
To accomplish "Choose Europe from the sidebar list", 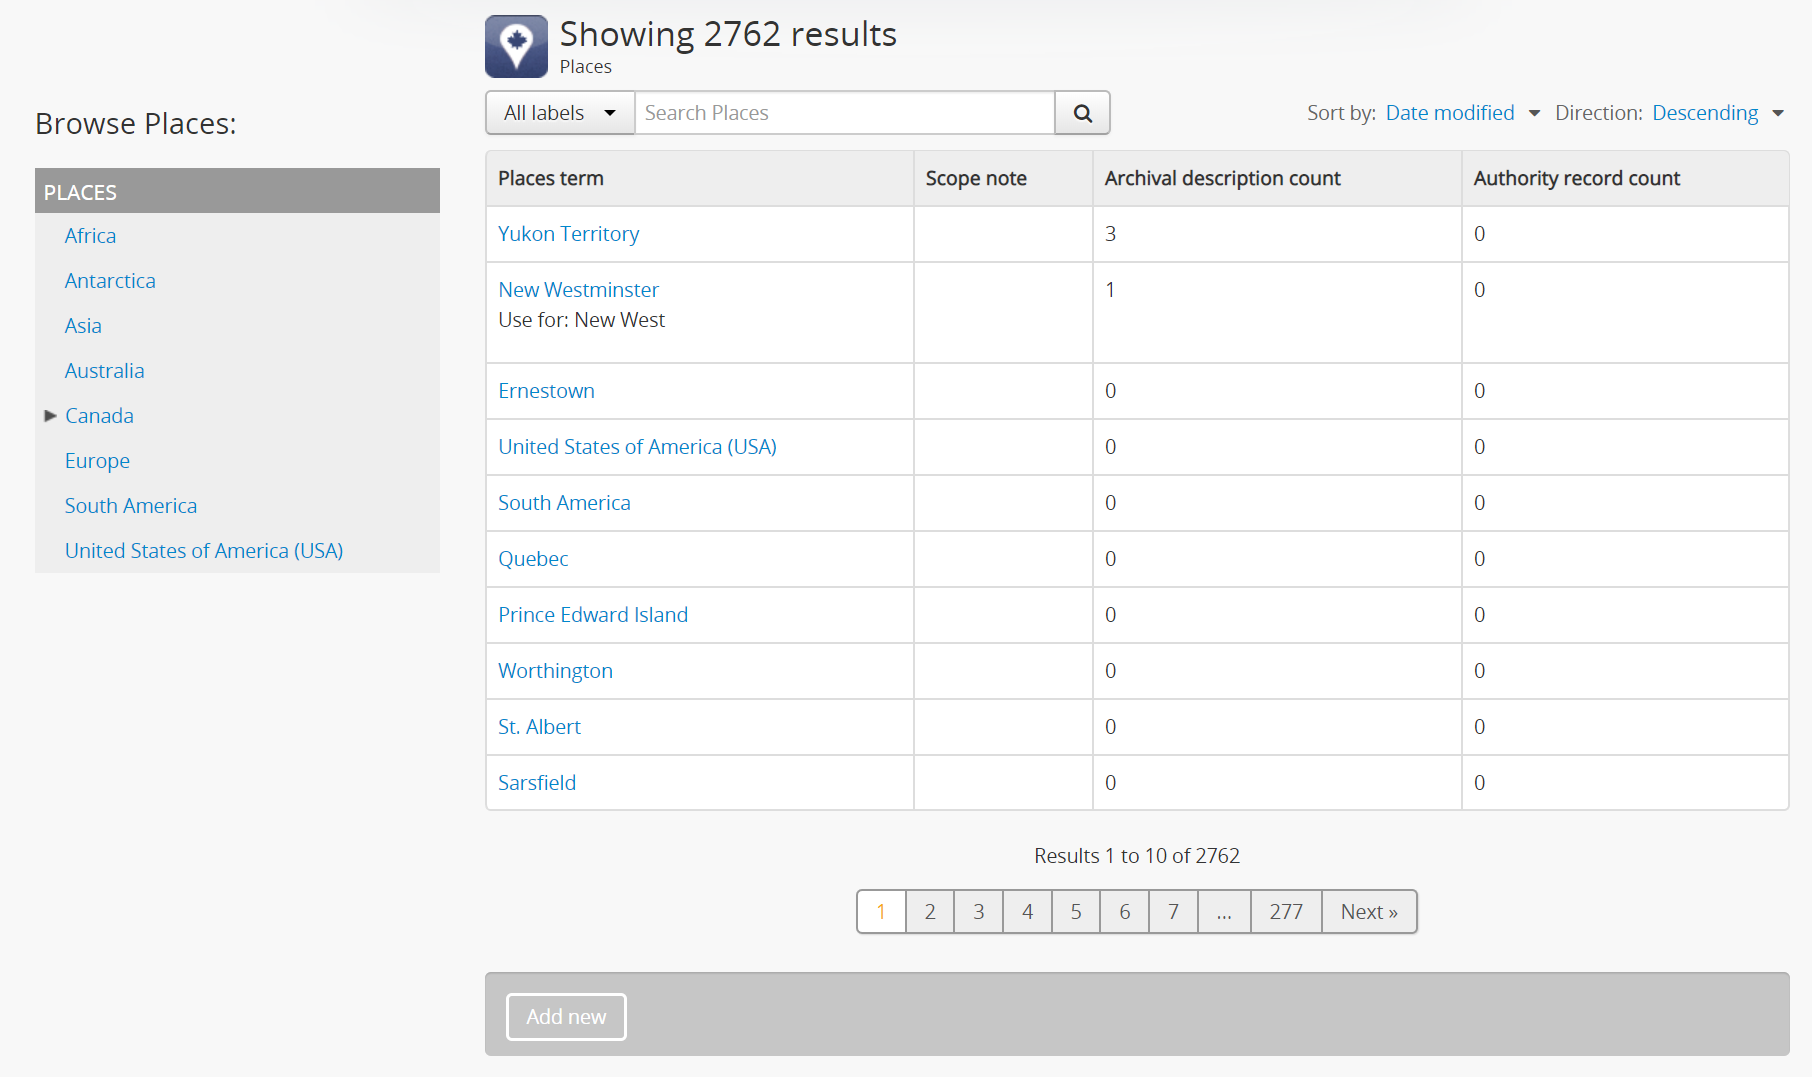I will point(97,461).
